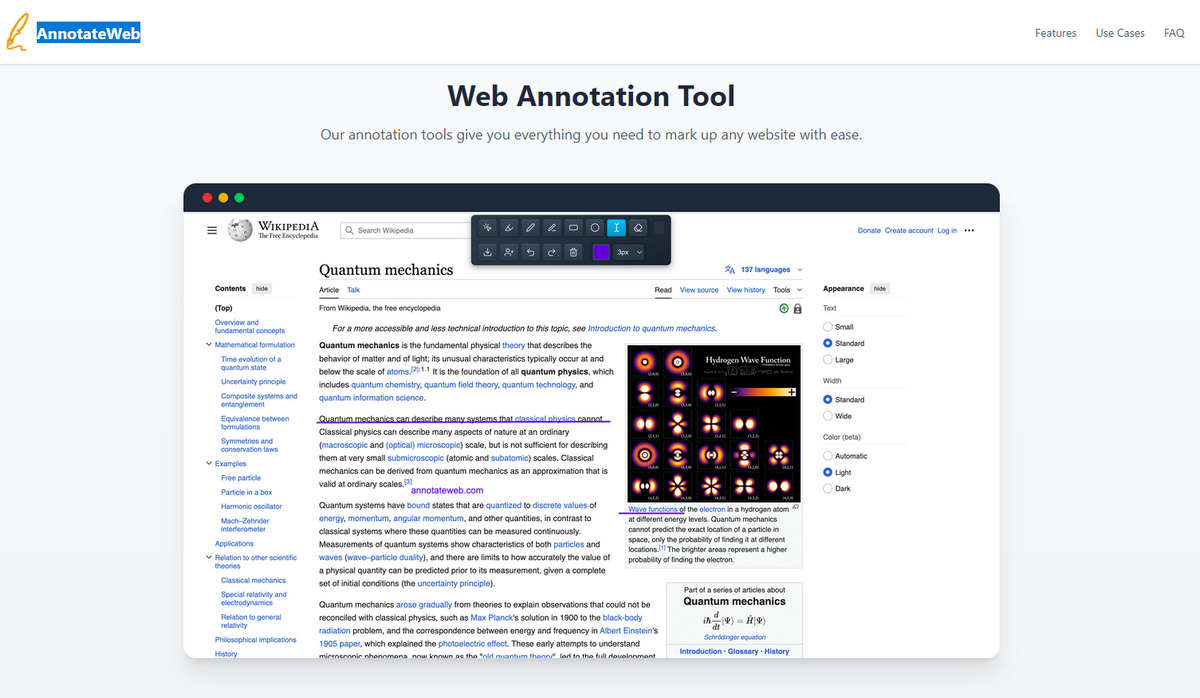
Task: Click the Log in link
Action: click(x=947, y=230)
